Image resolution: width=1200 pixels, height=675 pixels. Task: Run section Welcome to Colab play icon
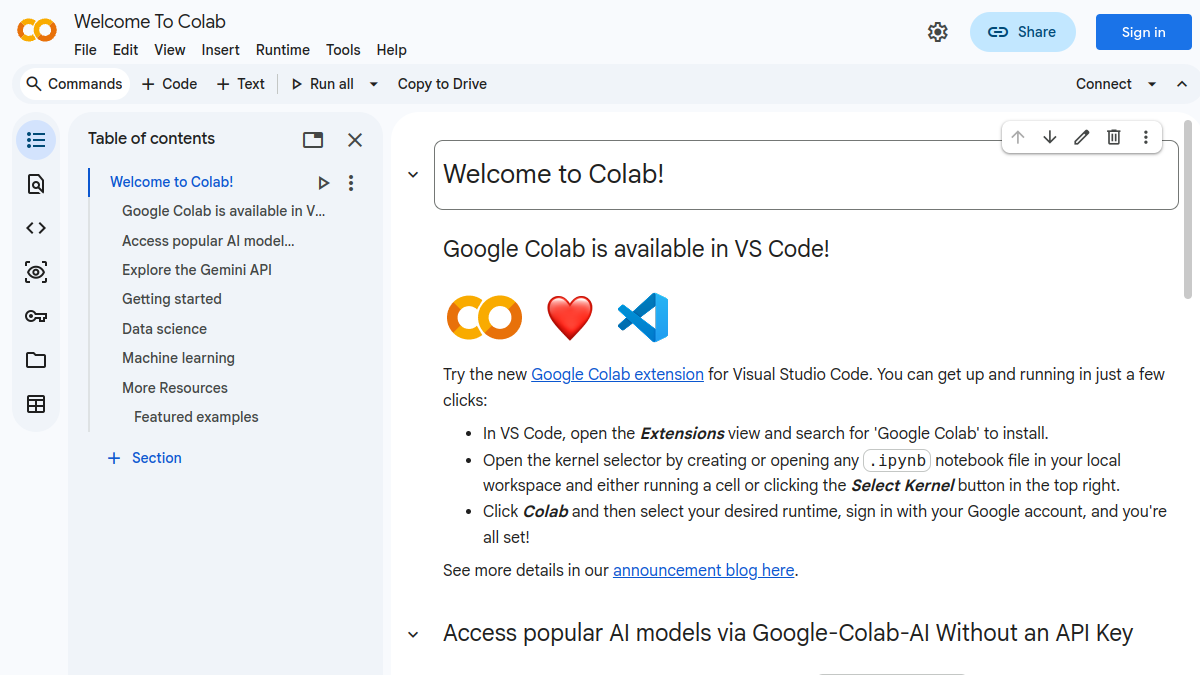click(323, 183)
